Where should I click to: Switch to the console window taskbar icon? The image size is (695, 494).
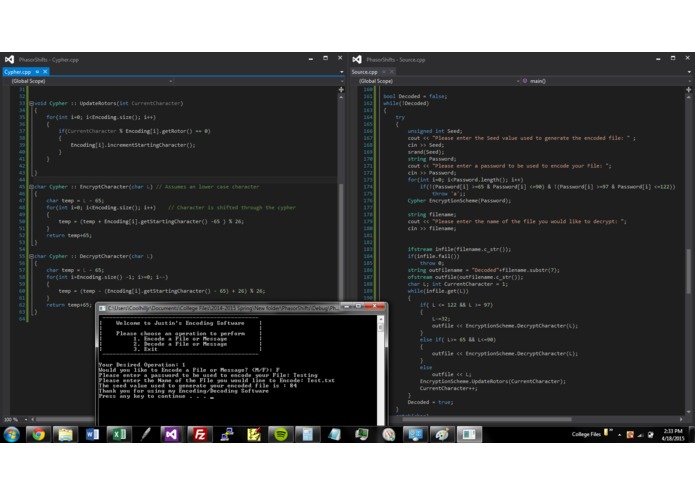pyautogui.click(x=469, y=435)
